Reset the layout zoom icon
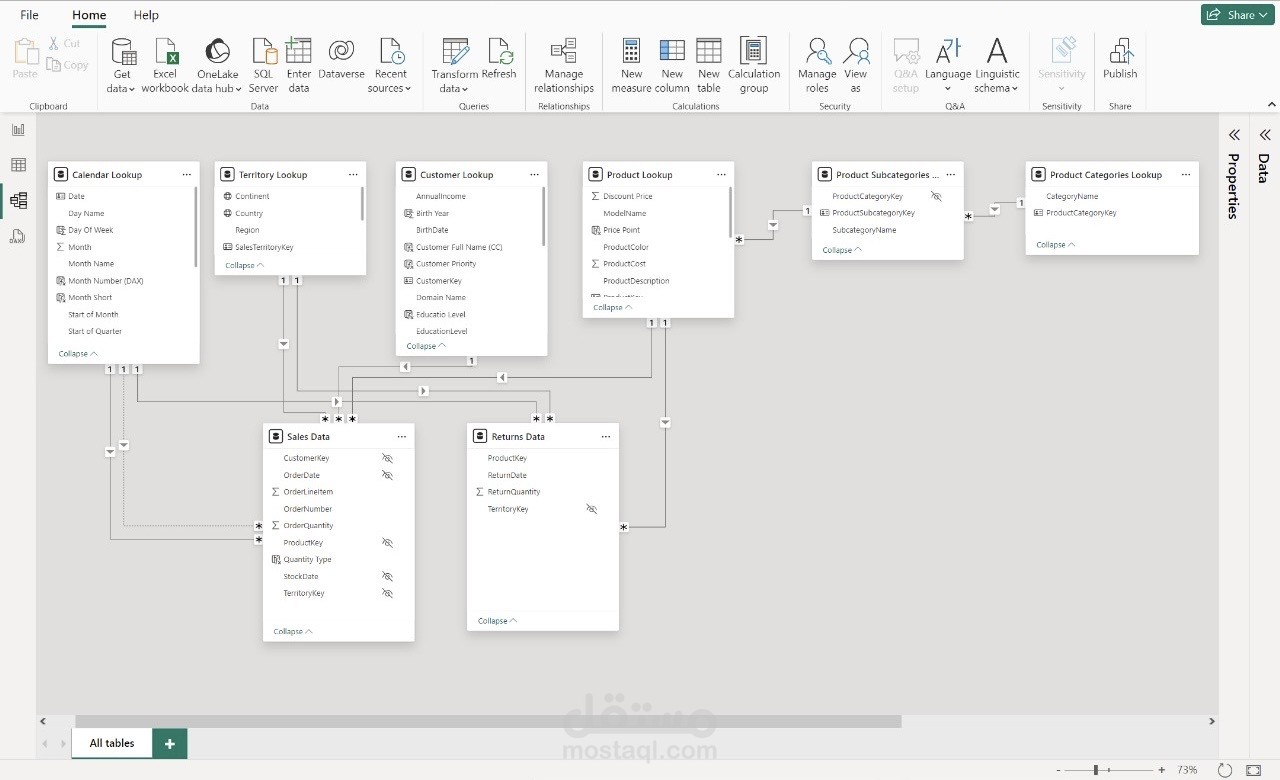The width and height of the screenshot is (1280, 780). click(1225, 770)
